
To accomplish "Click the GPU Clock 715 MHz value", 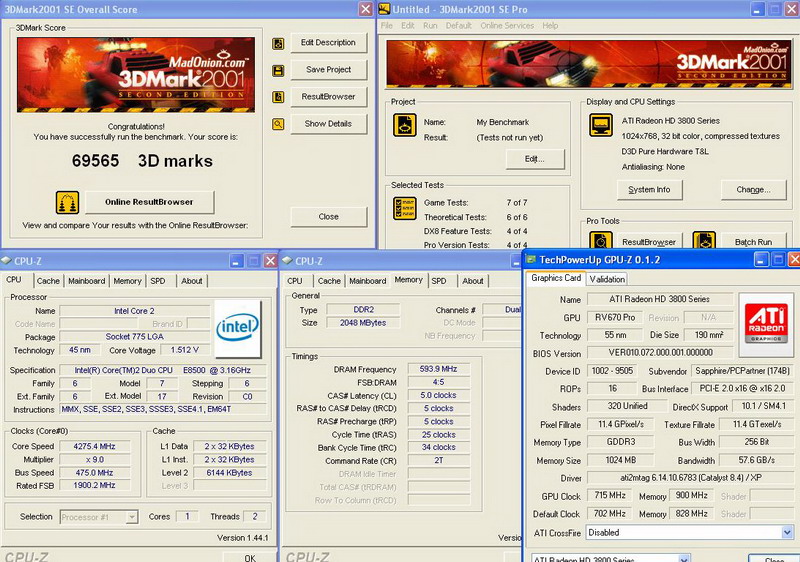I will point(610,495).
